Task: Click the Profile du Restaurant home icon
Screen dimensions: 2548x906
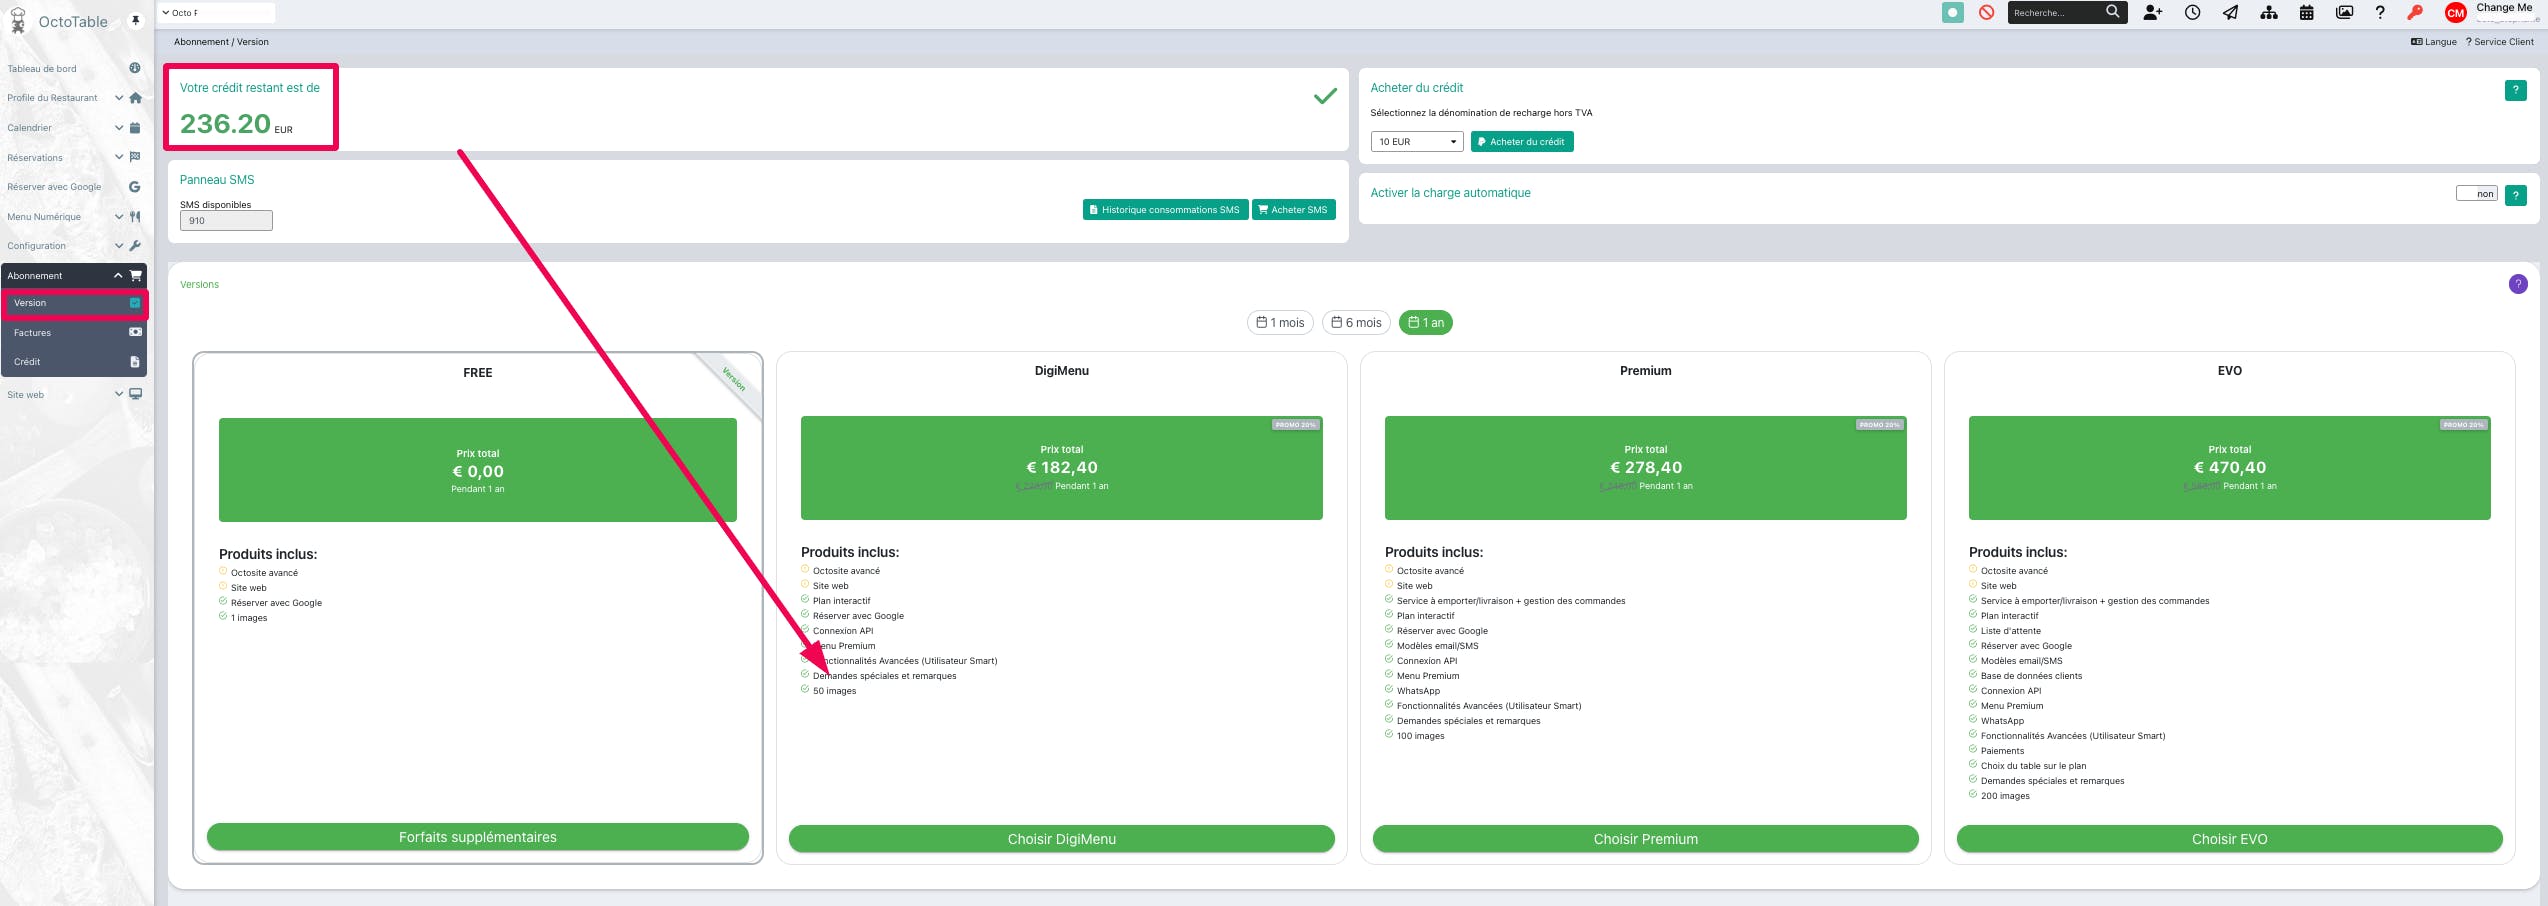Action: pos(135,98)
